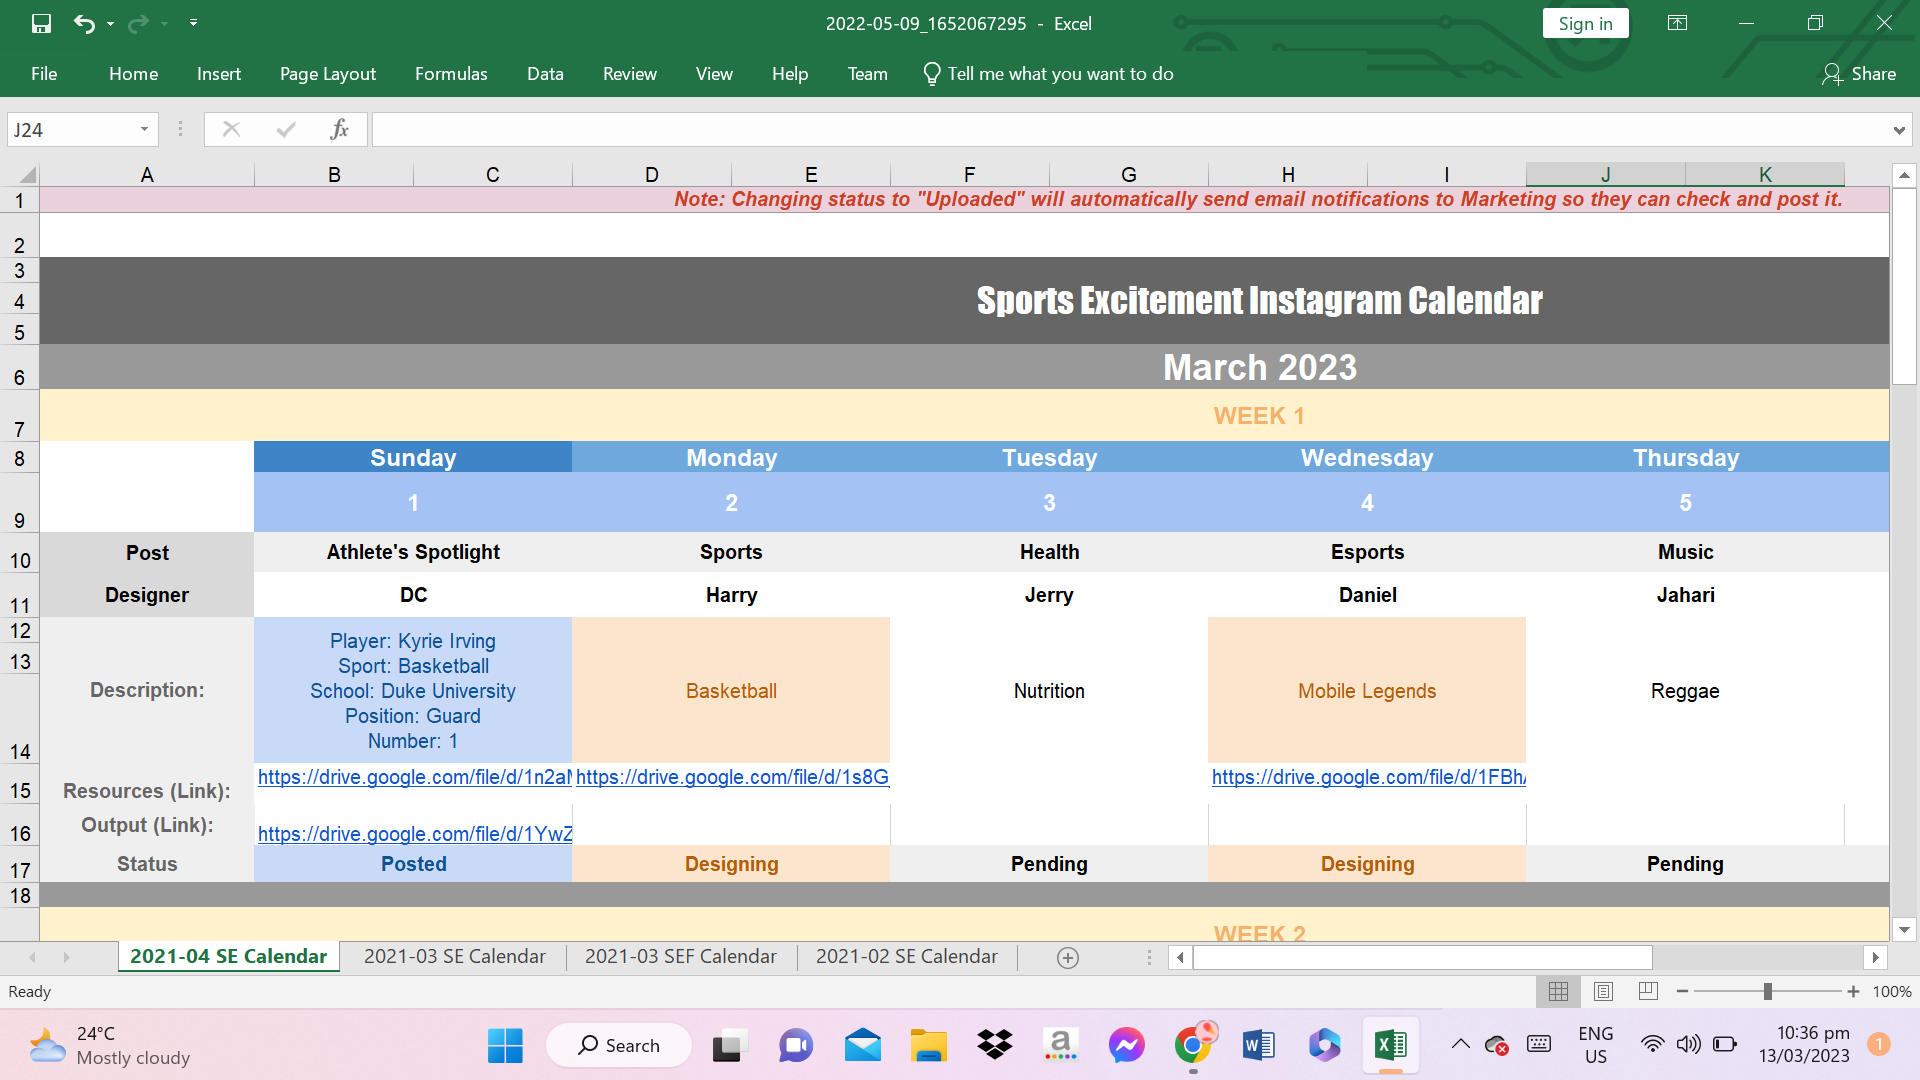Screen dimensions: 1920x1080
Task: Click the Insert Function fx icon
Action: [339, 129]
